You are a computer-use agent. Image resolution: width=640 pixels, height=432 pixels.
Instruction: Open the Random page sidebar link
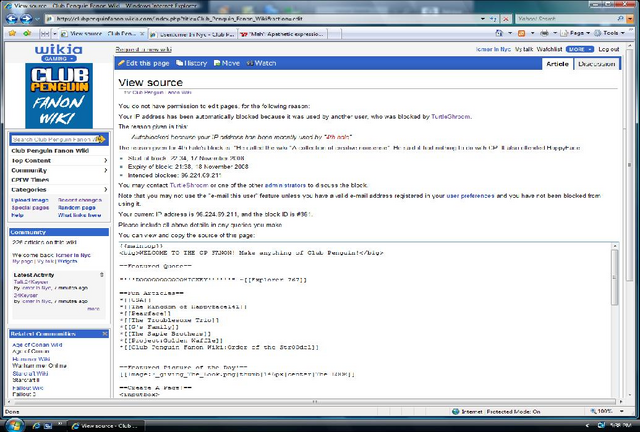click(x=77, y=207)
